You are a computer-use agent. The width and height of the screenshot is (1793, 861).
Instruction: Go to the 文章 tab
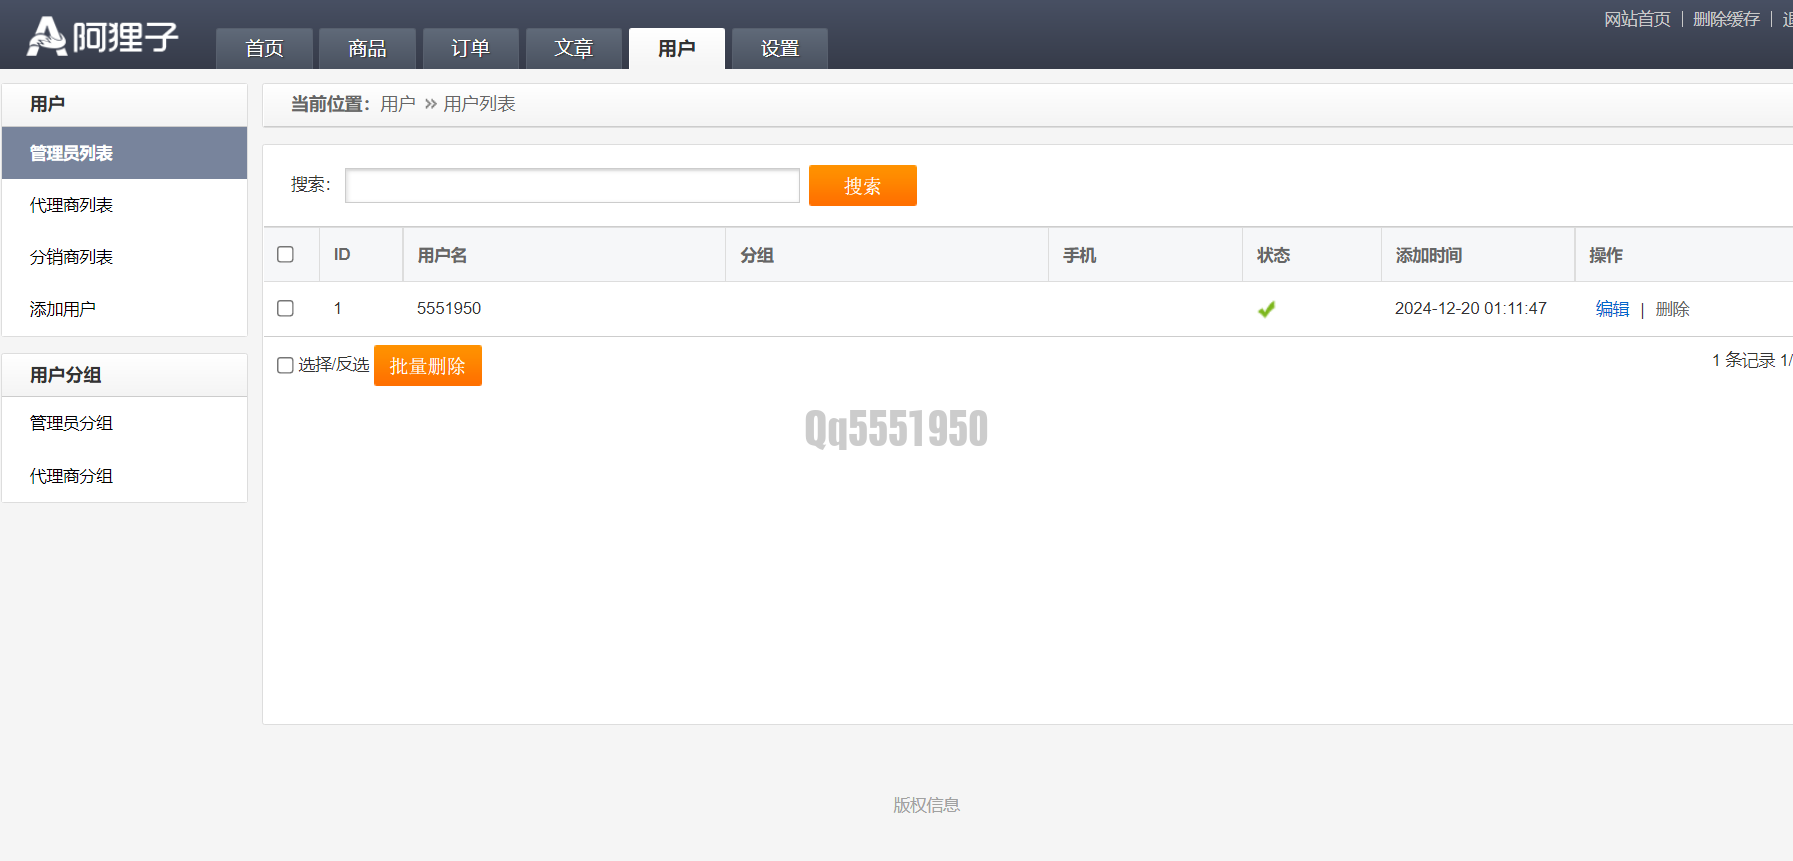coord(574,48)
